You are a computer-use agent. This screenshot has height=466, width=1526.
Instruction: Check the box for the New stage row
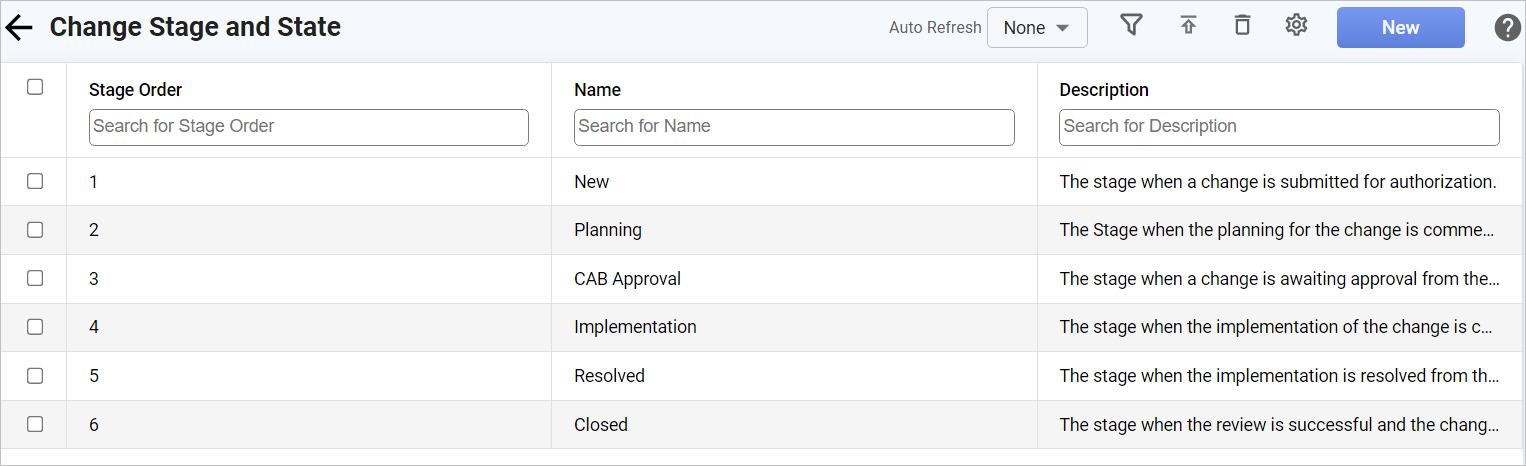click(x=35, y=181)
